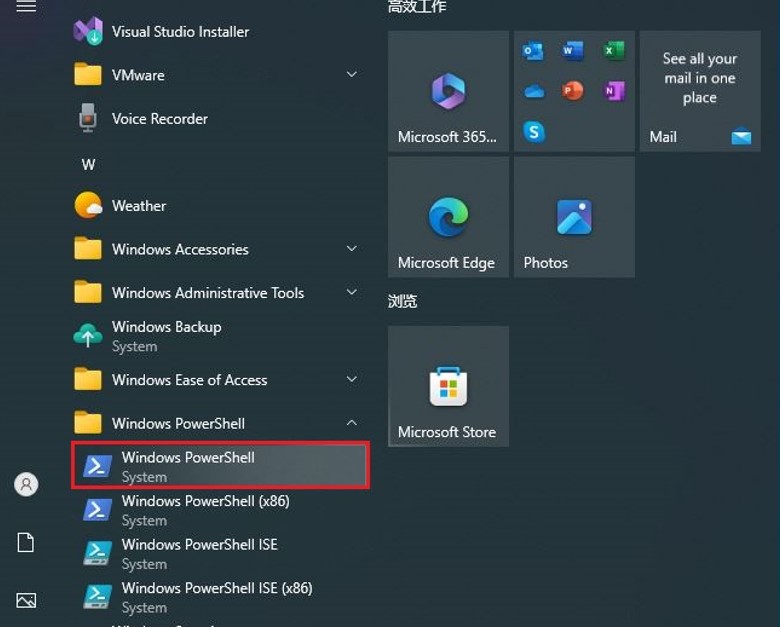Expand Windows Administrative Tools chevron

click(x=351, y=292)
